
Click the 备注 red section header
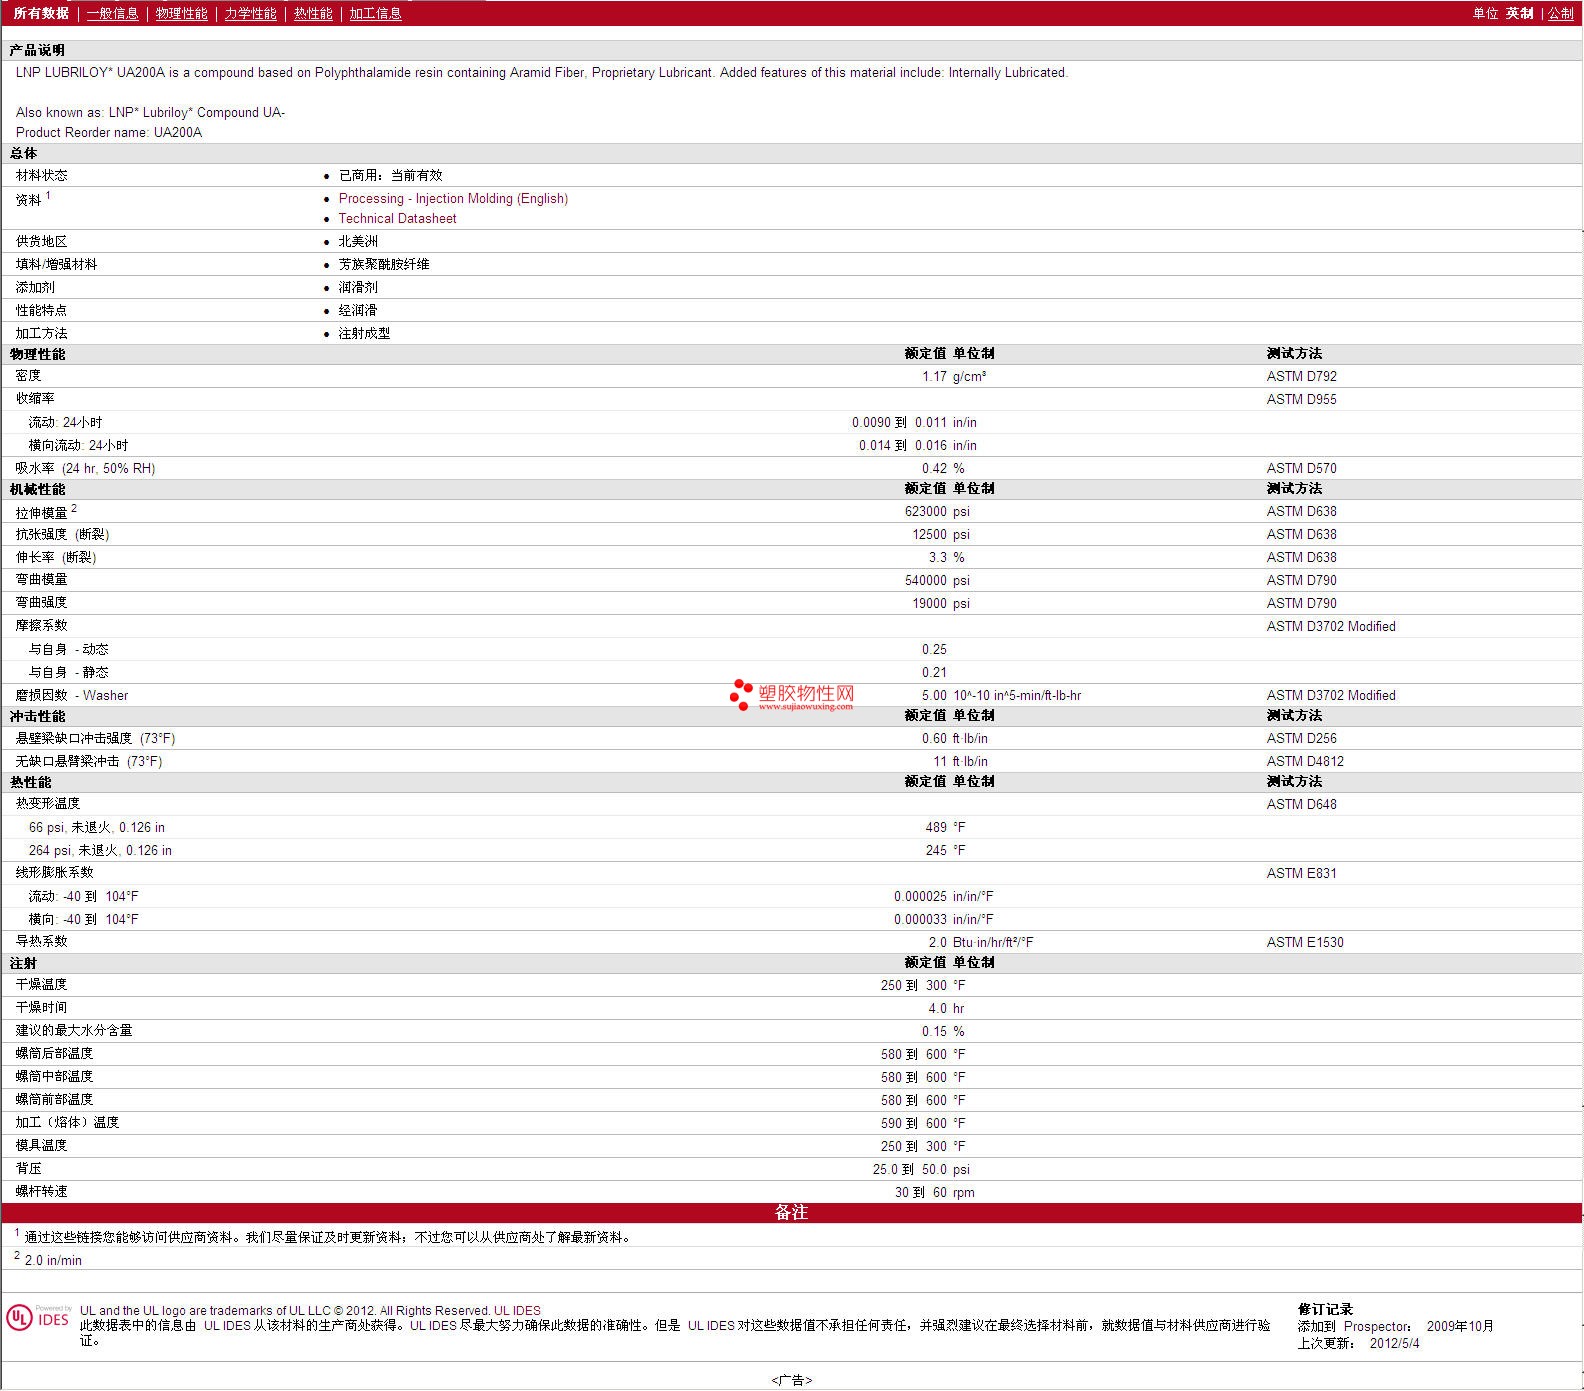(x=791, y=1212)
